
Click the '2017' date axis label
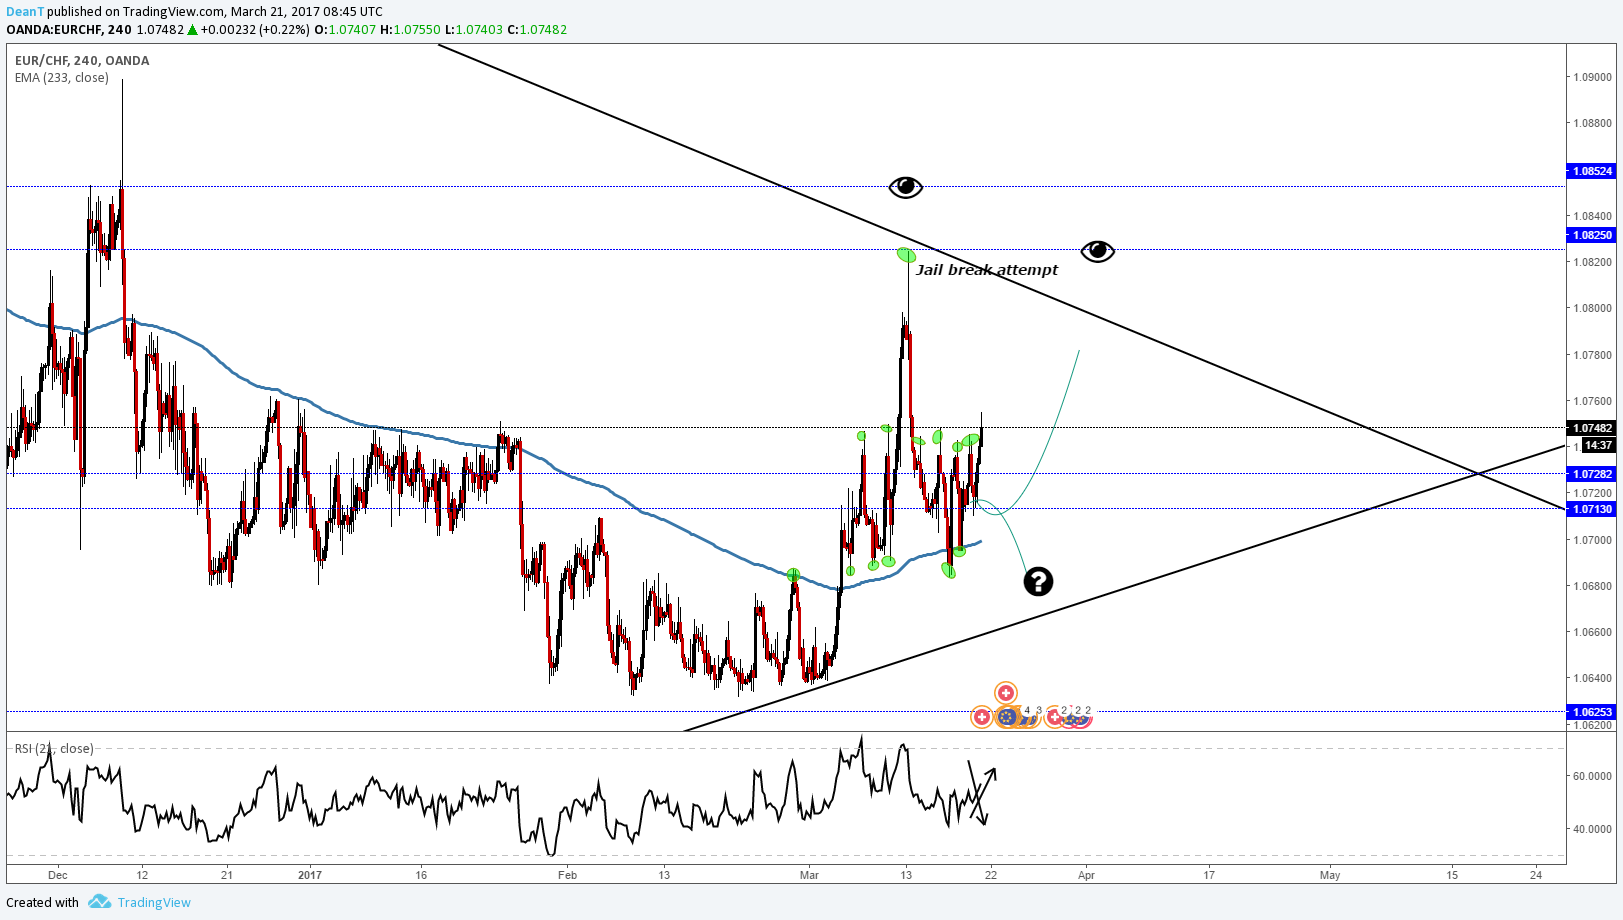310,875
